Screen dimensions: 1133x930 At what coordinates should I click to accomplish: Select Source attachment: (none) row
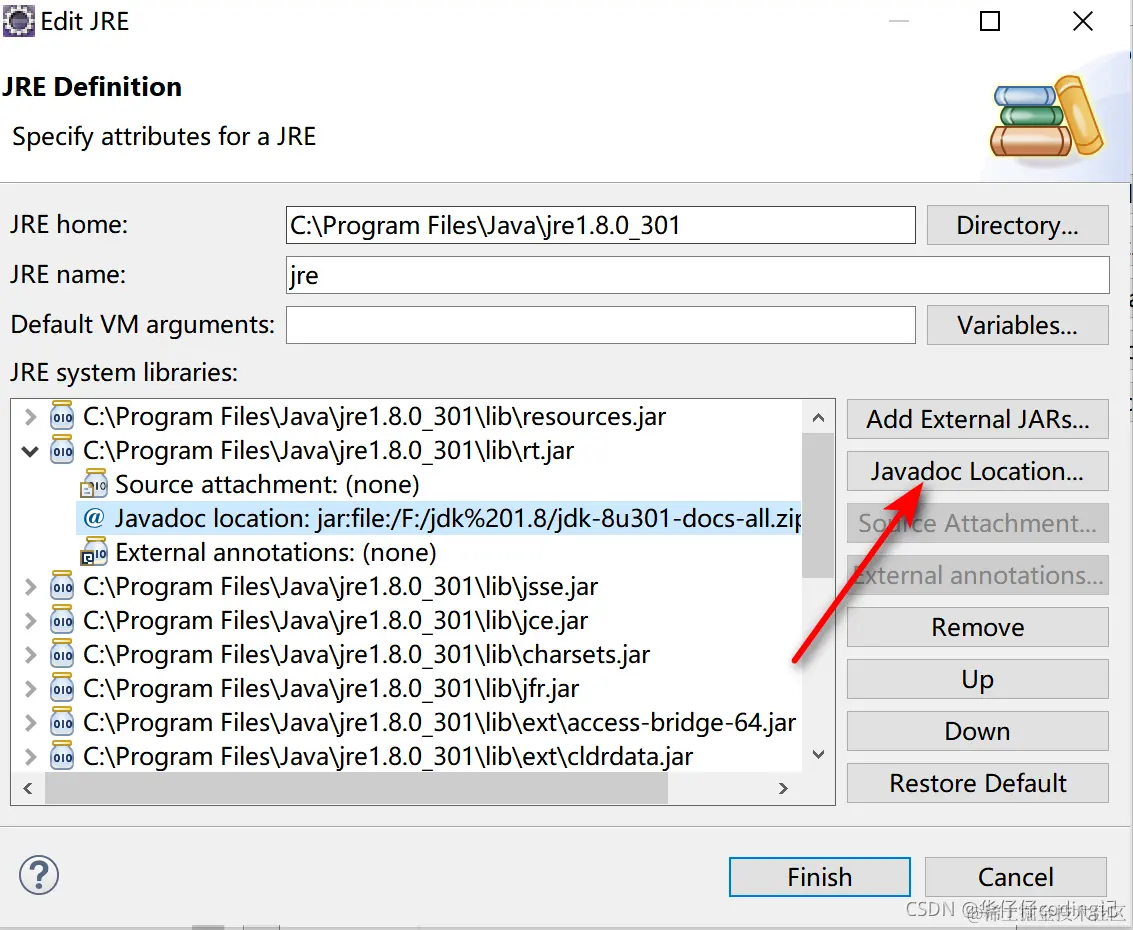(x=267, y=484)
